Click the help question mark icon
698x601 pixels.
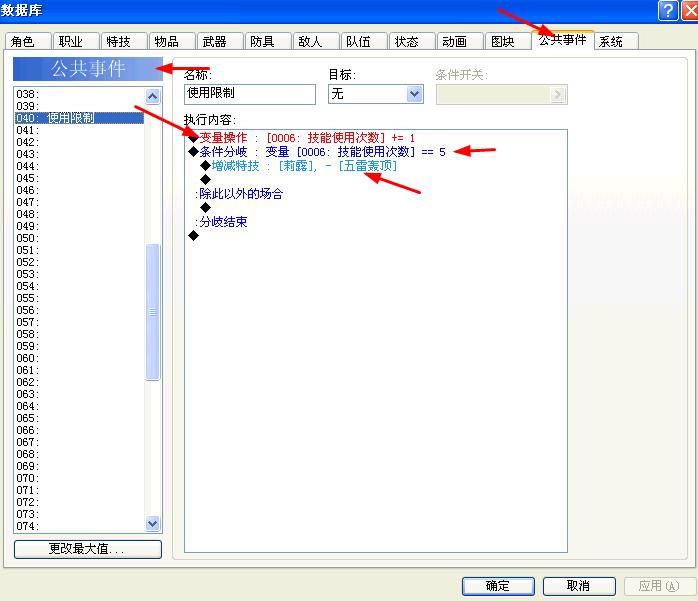click(x=668, y=10)
